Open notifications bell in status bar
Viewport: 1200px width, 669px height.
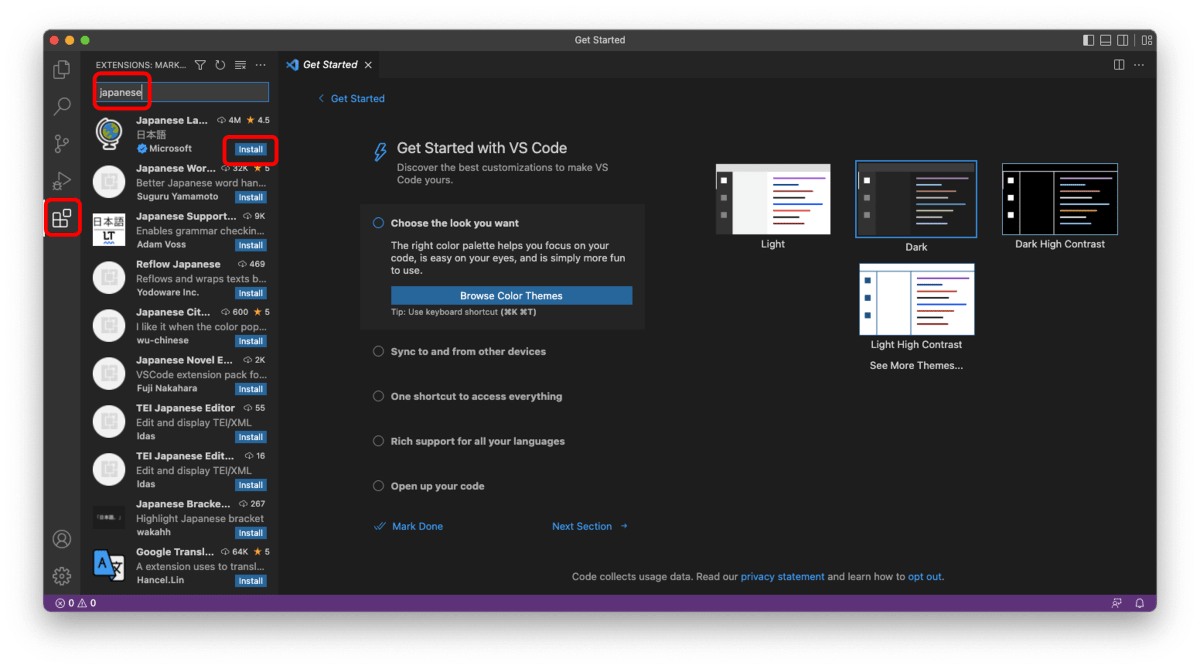click(1139, 603)
